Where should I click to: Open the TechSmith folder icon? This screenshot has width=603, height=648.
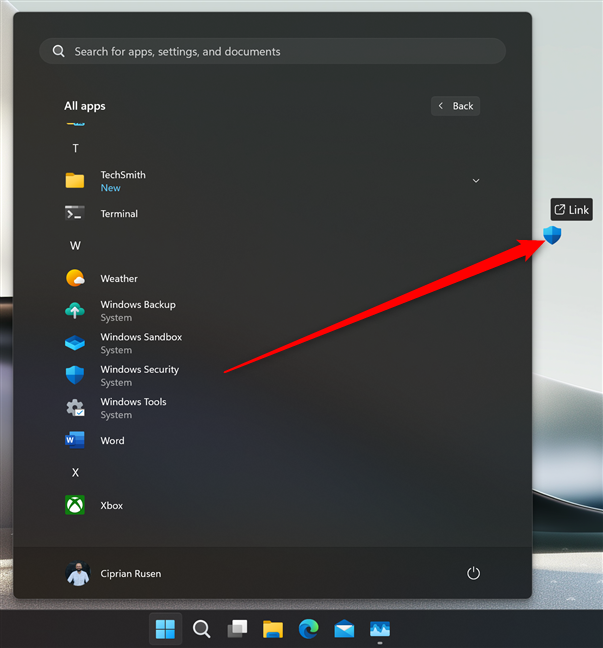(x=75, y=181)
